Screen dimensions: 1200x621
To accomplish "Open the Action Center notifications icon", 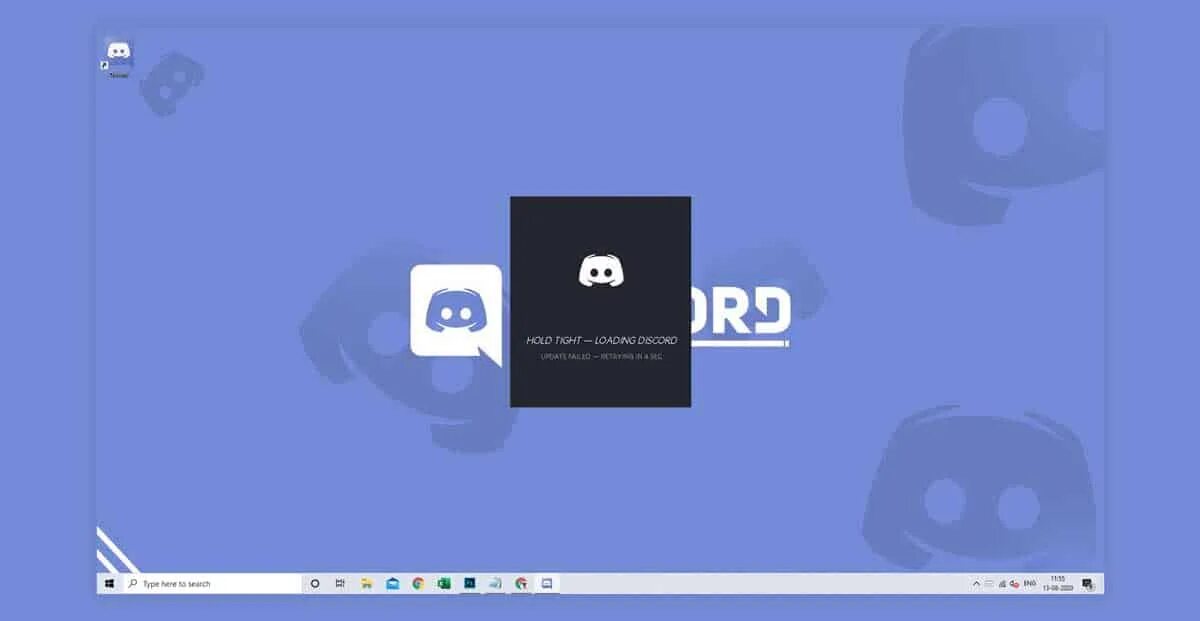I will [x=1088, y=584].
